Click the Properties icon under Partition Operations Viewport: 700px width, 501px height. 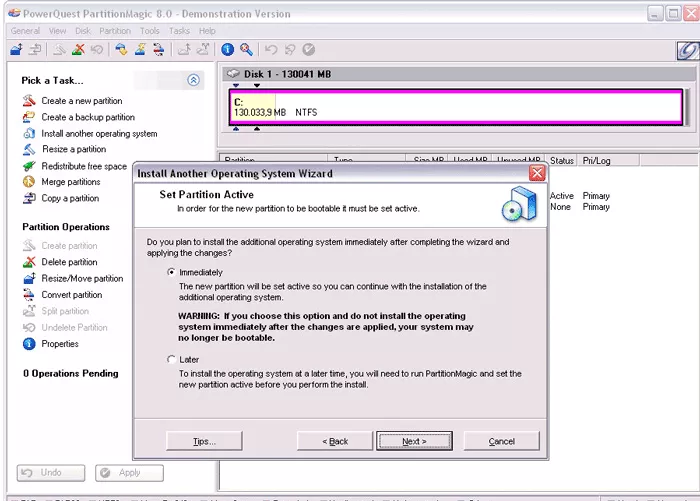(29, 344)
